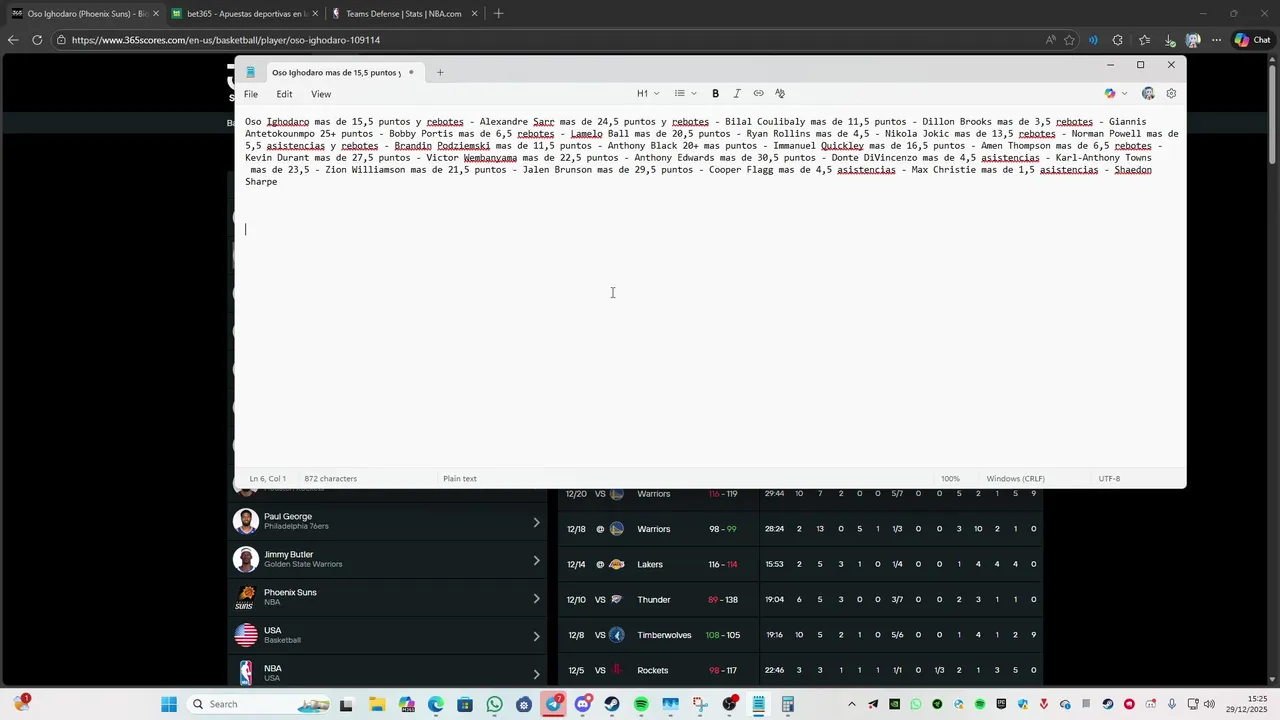Screen dimensions: 1280x720
Task: Open the Windows Start menu
Action: (169, 704)
